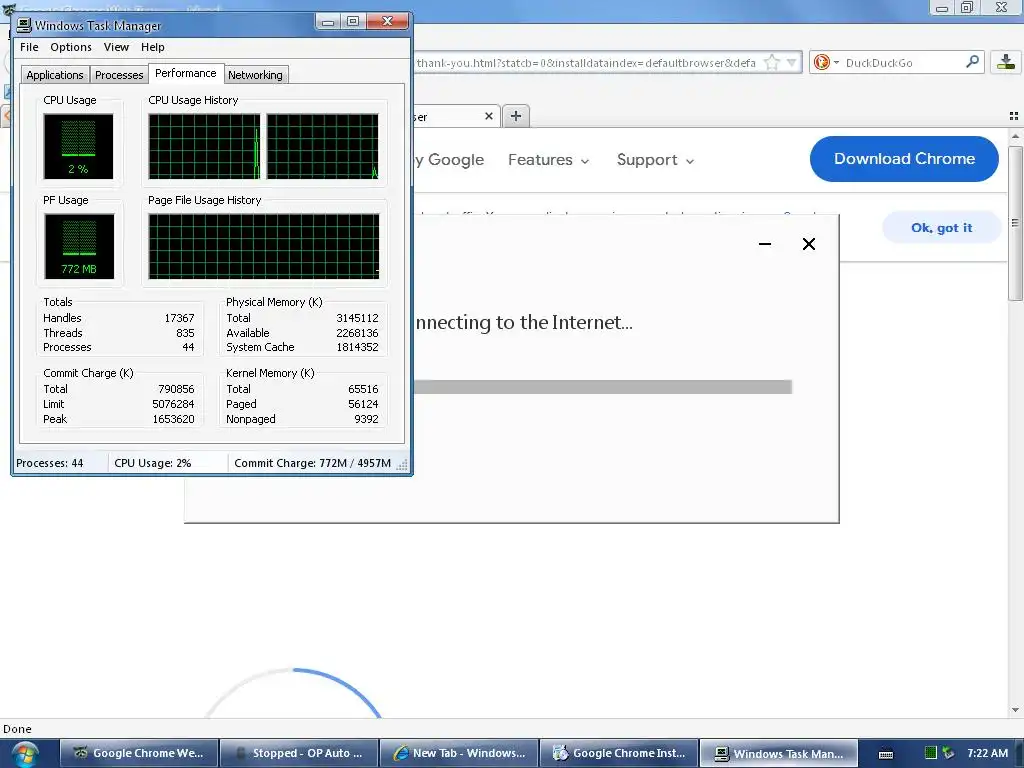
Task: Click the CPU Usage: 2% status entry
Action: [x=153, y=463]
